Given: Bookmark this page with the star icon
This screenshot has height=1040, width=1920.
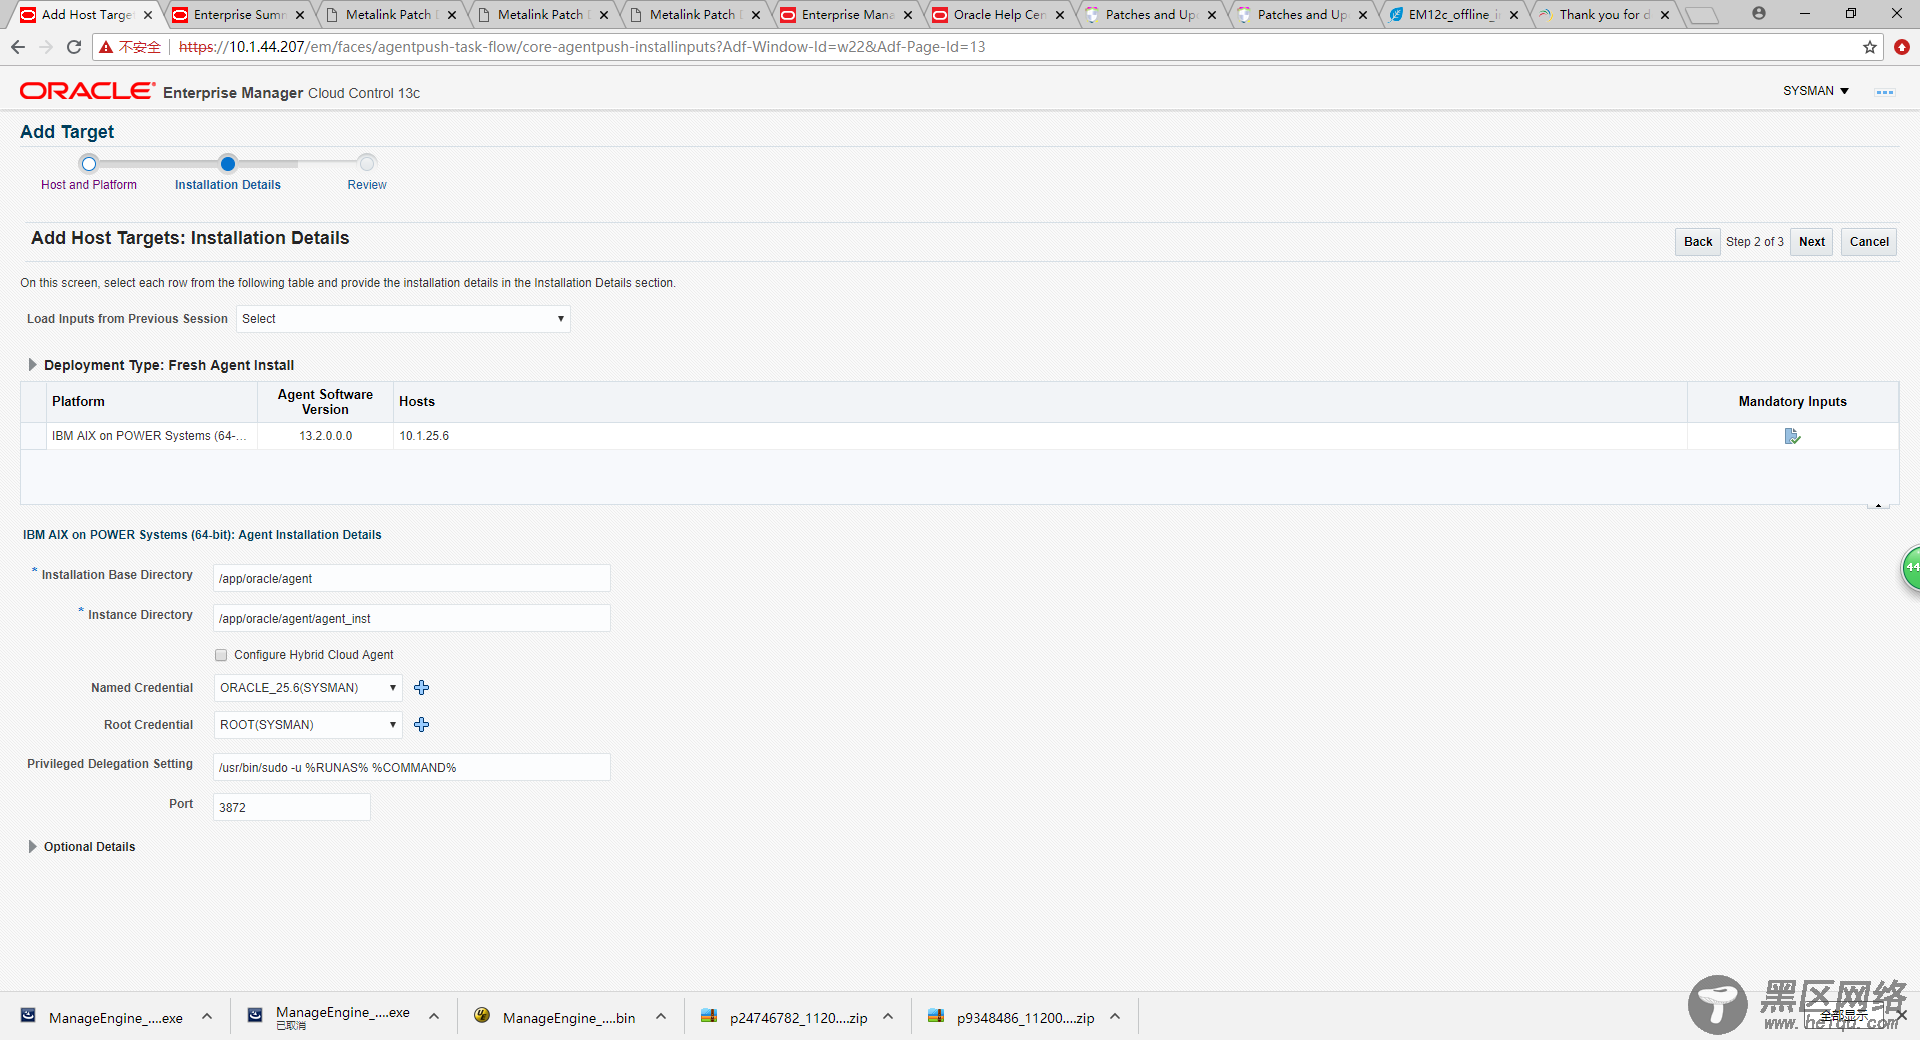Looking at the screenshot, I should click(x=1870, y=47).
